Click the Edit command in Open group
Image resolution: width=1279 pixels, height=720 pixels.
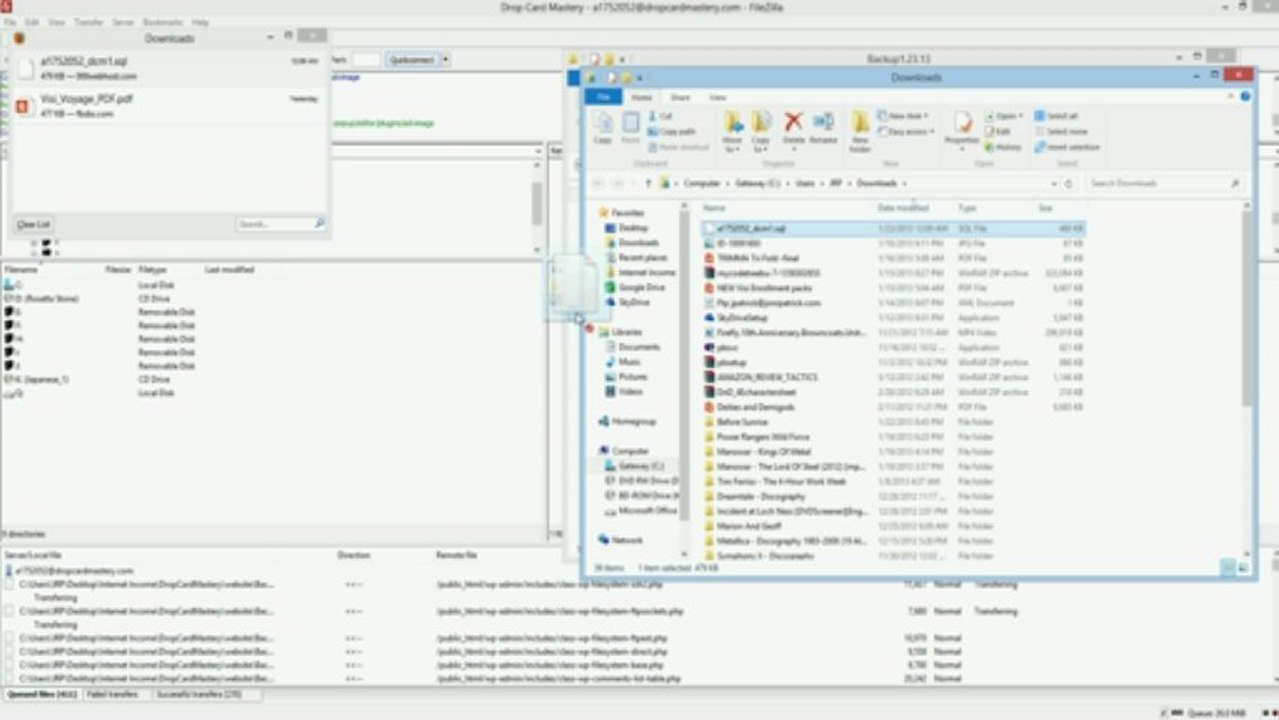pyautogui.click(x=997, y=131)
